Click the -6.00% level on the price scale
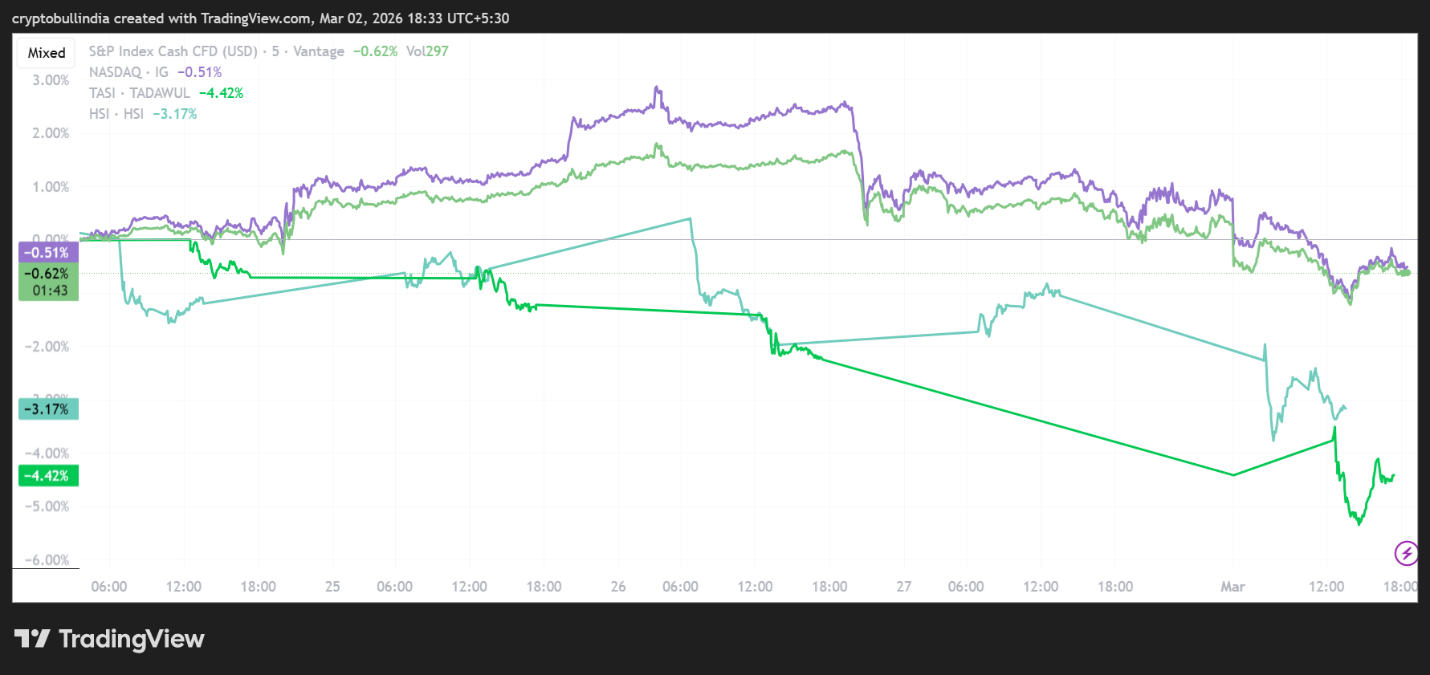This screenshot has width=1430, height=675. pos(49,560)
